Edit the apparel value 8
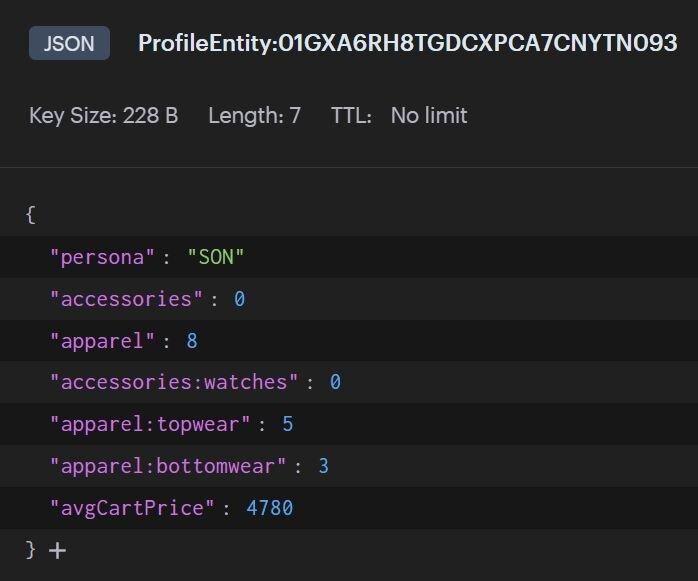698x581 pixels. pyautogui.click(x=192, y=341)
